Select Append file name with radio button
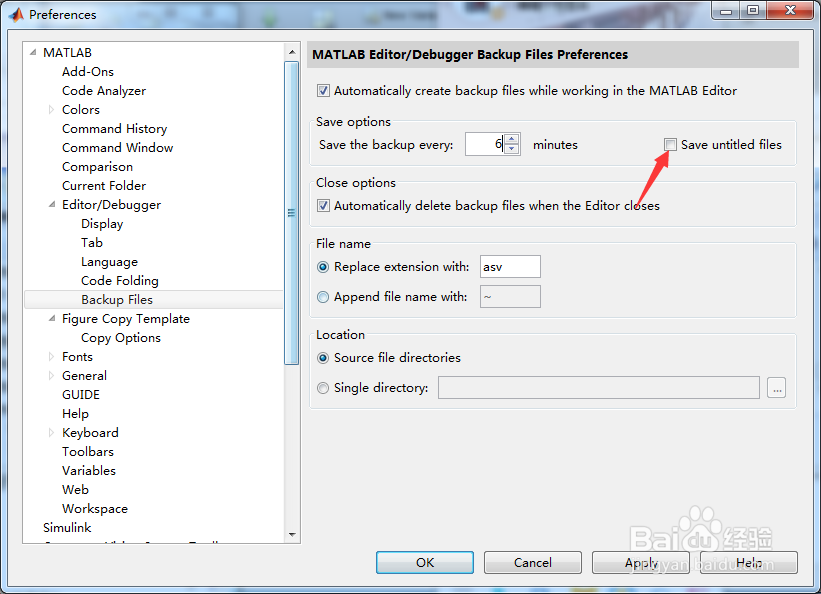Image resolution: width=821 pixels, height=594 pixels. [x=323, y=297]
